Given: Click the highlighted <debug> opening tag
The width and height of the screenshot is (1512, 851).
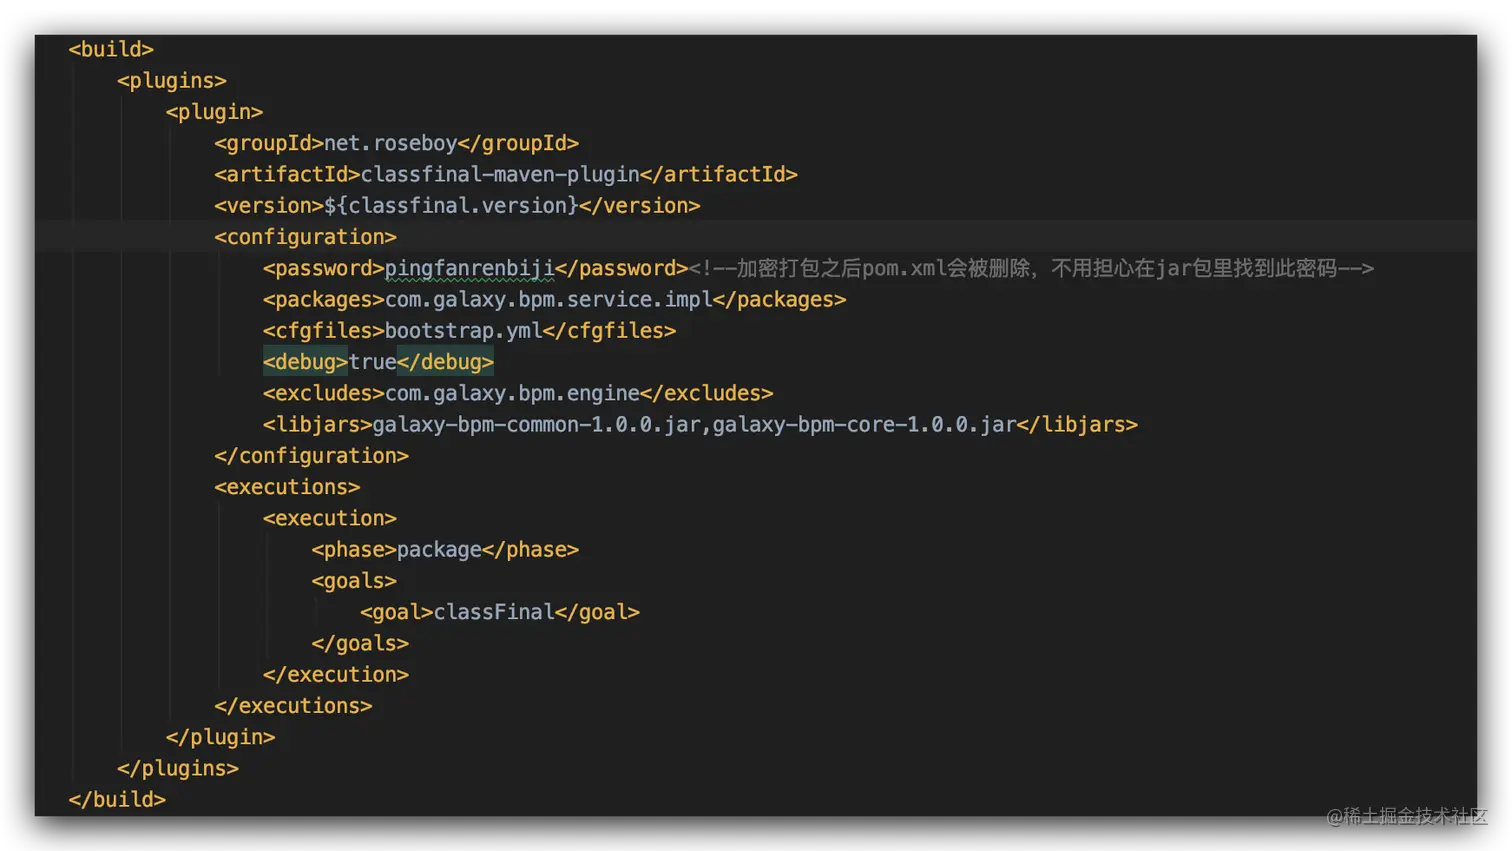Looking at the screenshot, I should point(305,362).
